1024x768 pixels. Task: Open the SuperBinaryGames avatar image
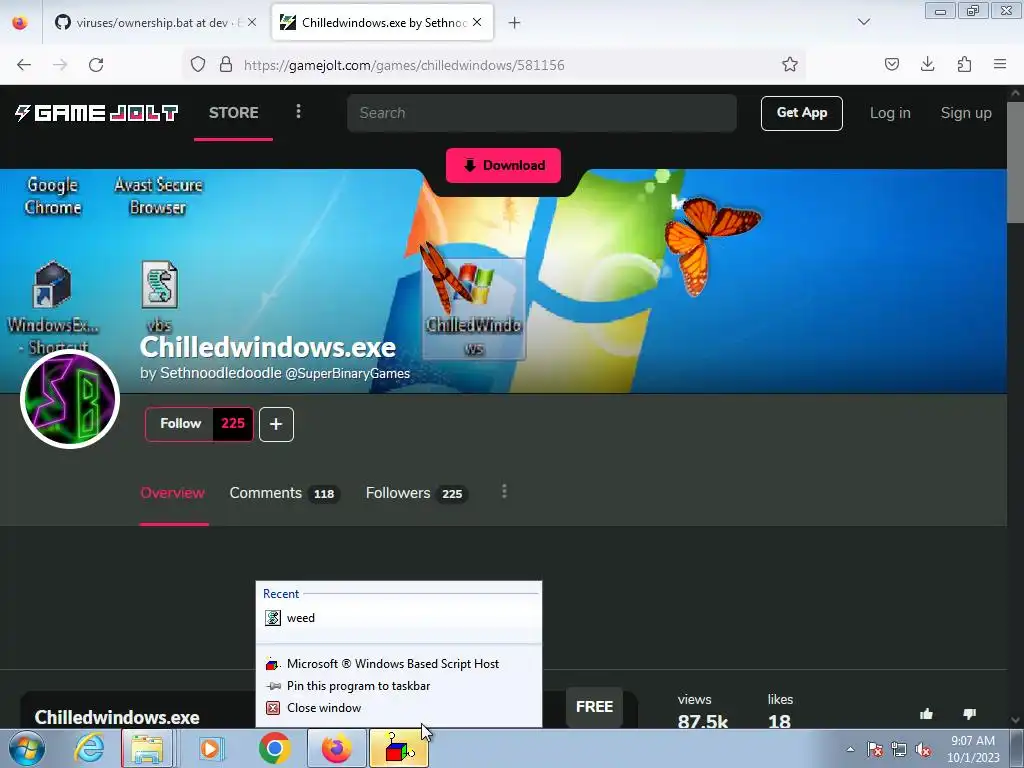[70, 399]
